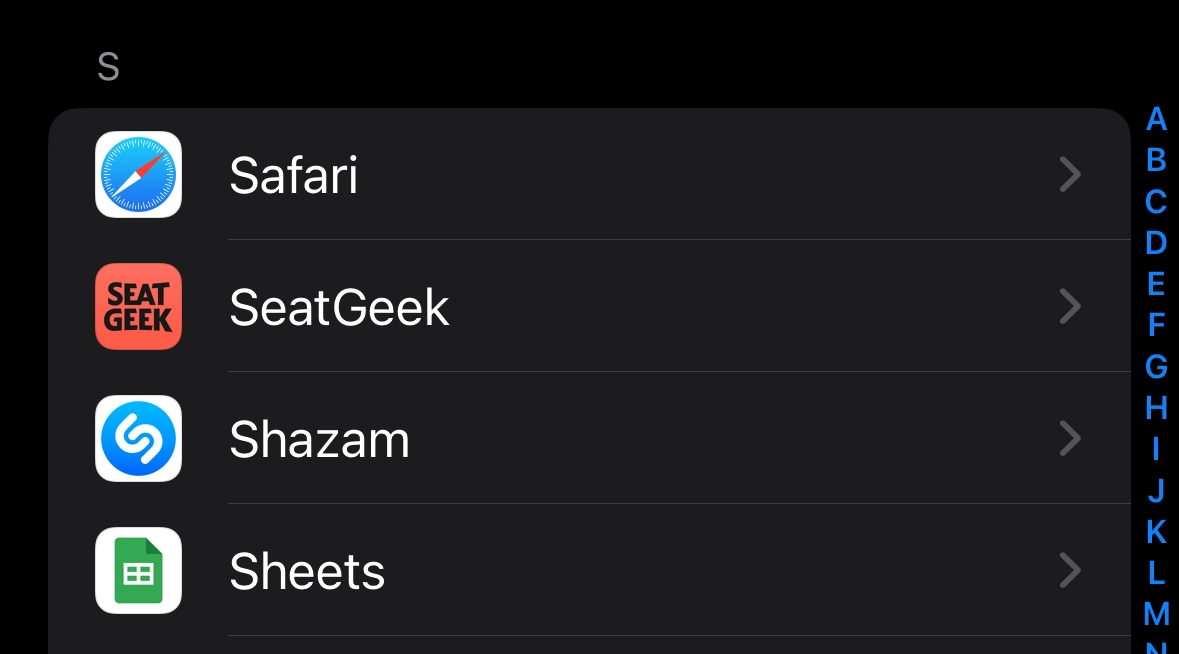Image resolution: width=1179 pixels, height=654 pixels.
Task: Jump to letter A in index
Action: click(x=1156, y=119)
